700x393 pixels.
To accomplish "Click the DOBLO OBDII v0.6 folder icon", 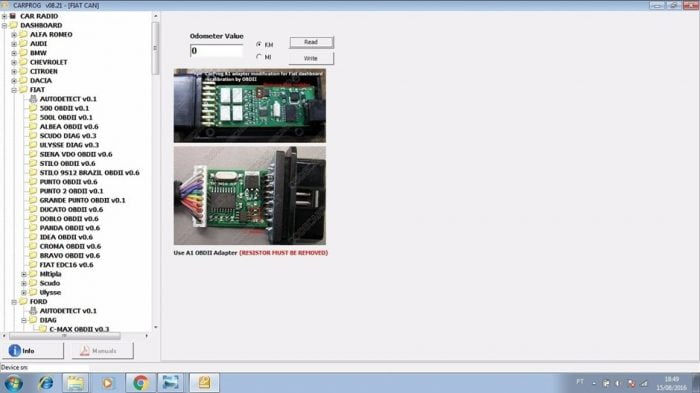I will [33, 219].
